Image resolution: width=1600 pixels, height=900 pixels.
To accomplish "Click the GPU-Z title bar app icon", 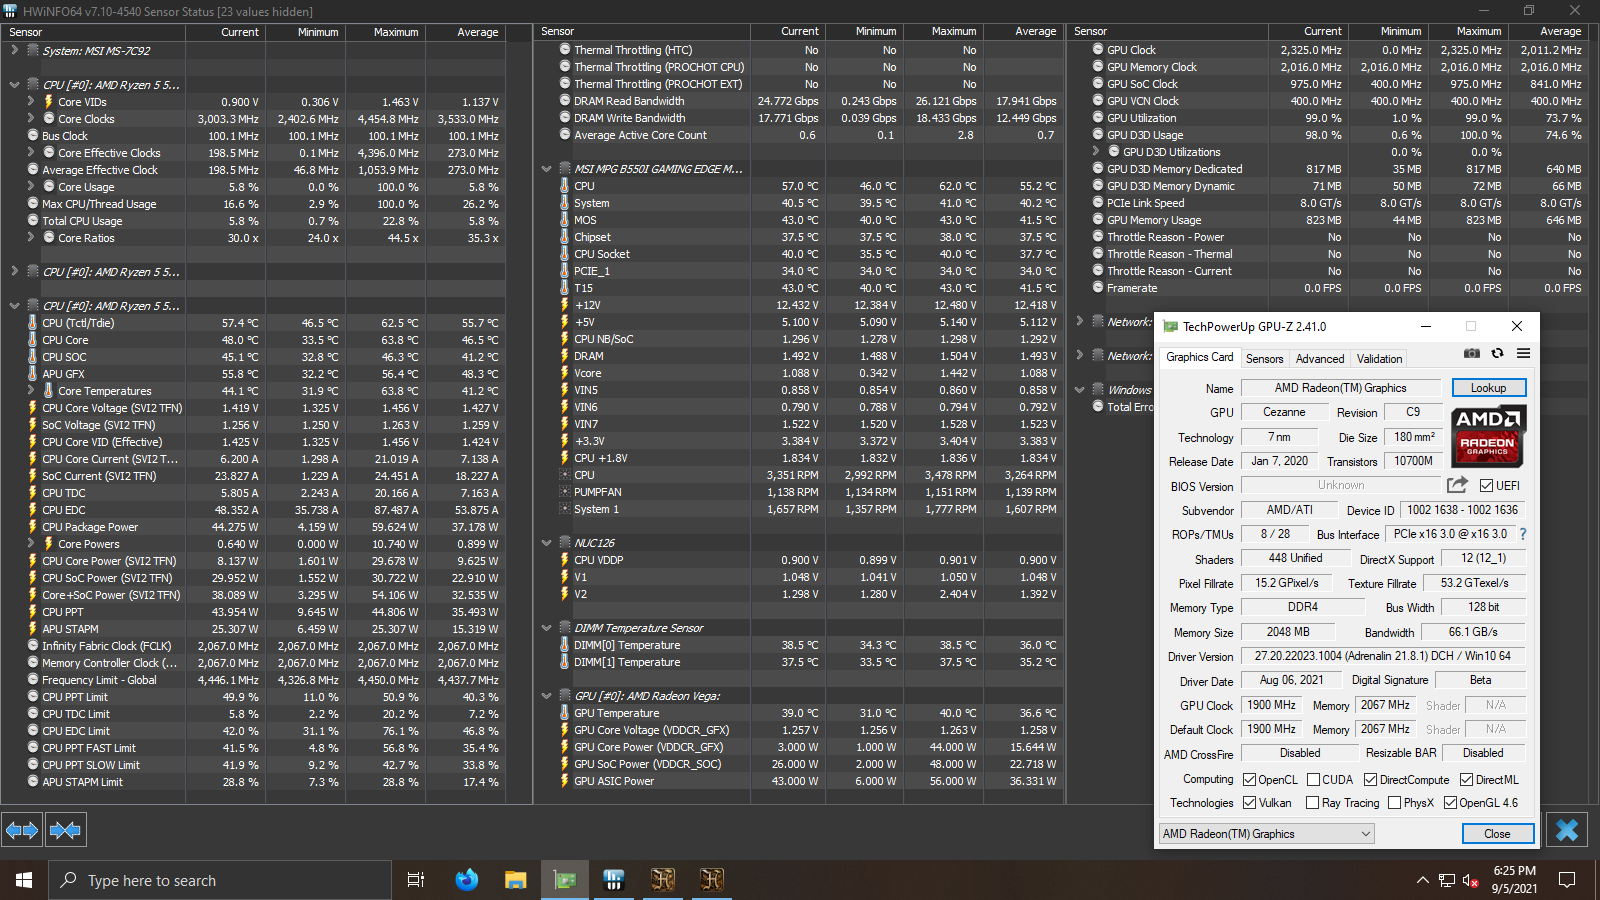I will pos(1171,326).
